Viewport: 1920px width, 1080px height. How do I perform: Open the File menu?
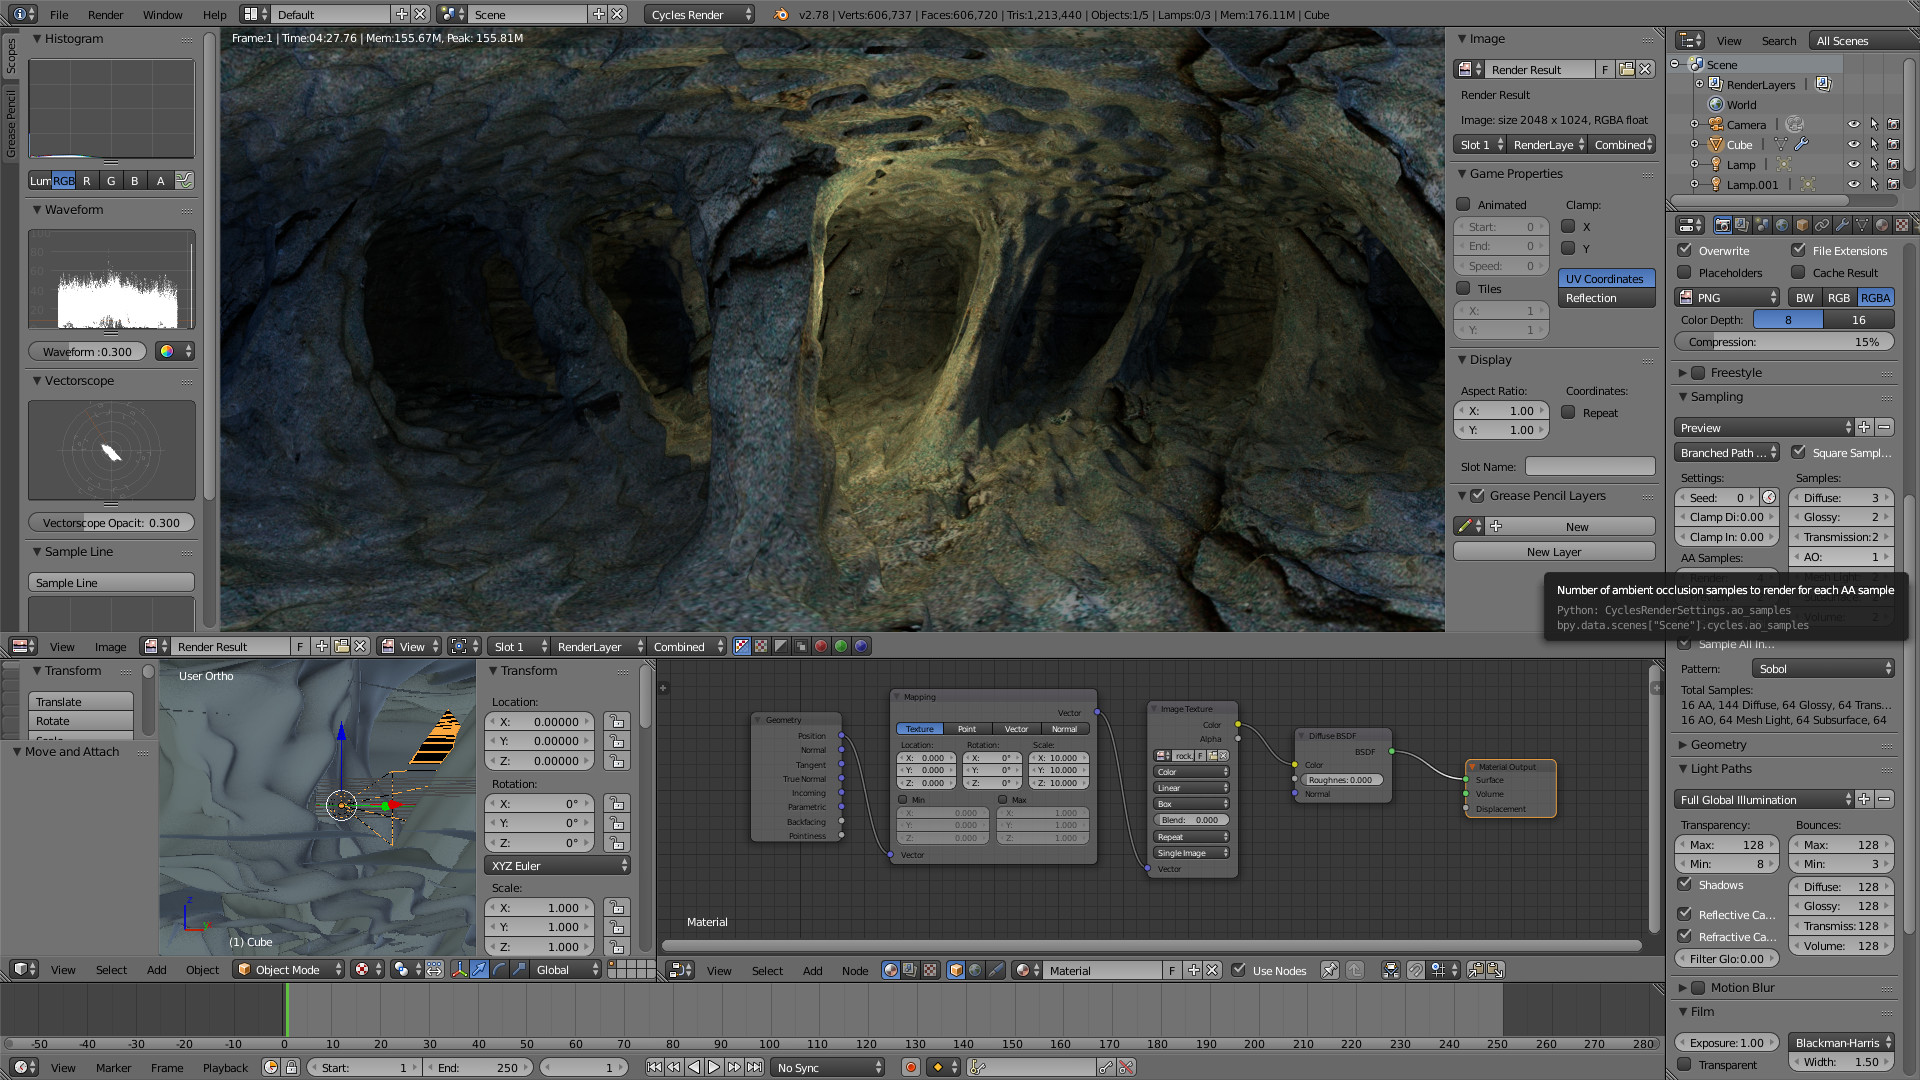(59, 14)
